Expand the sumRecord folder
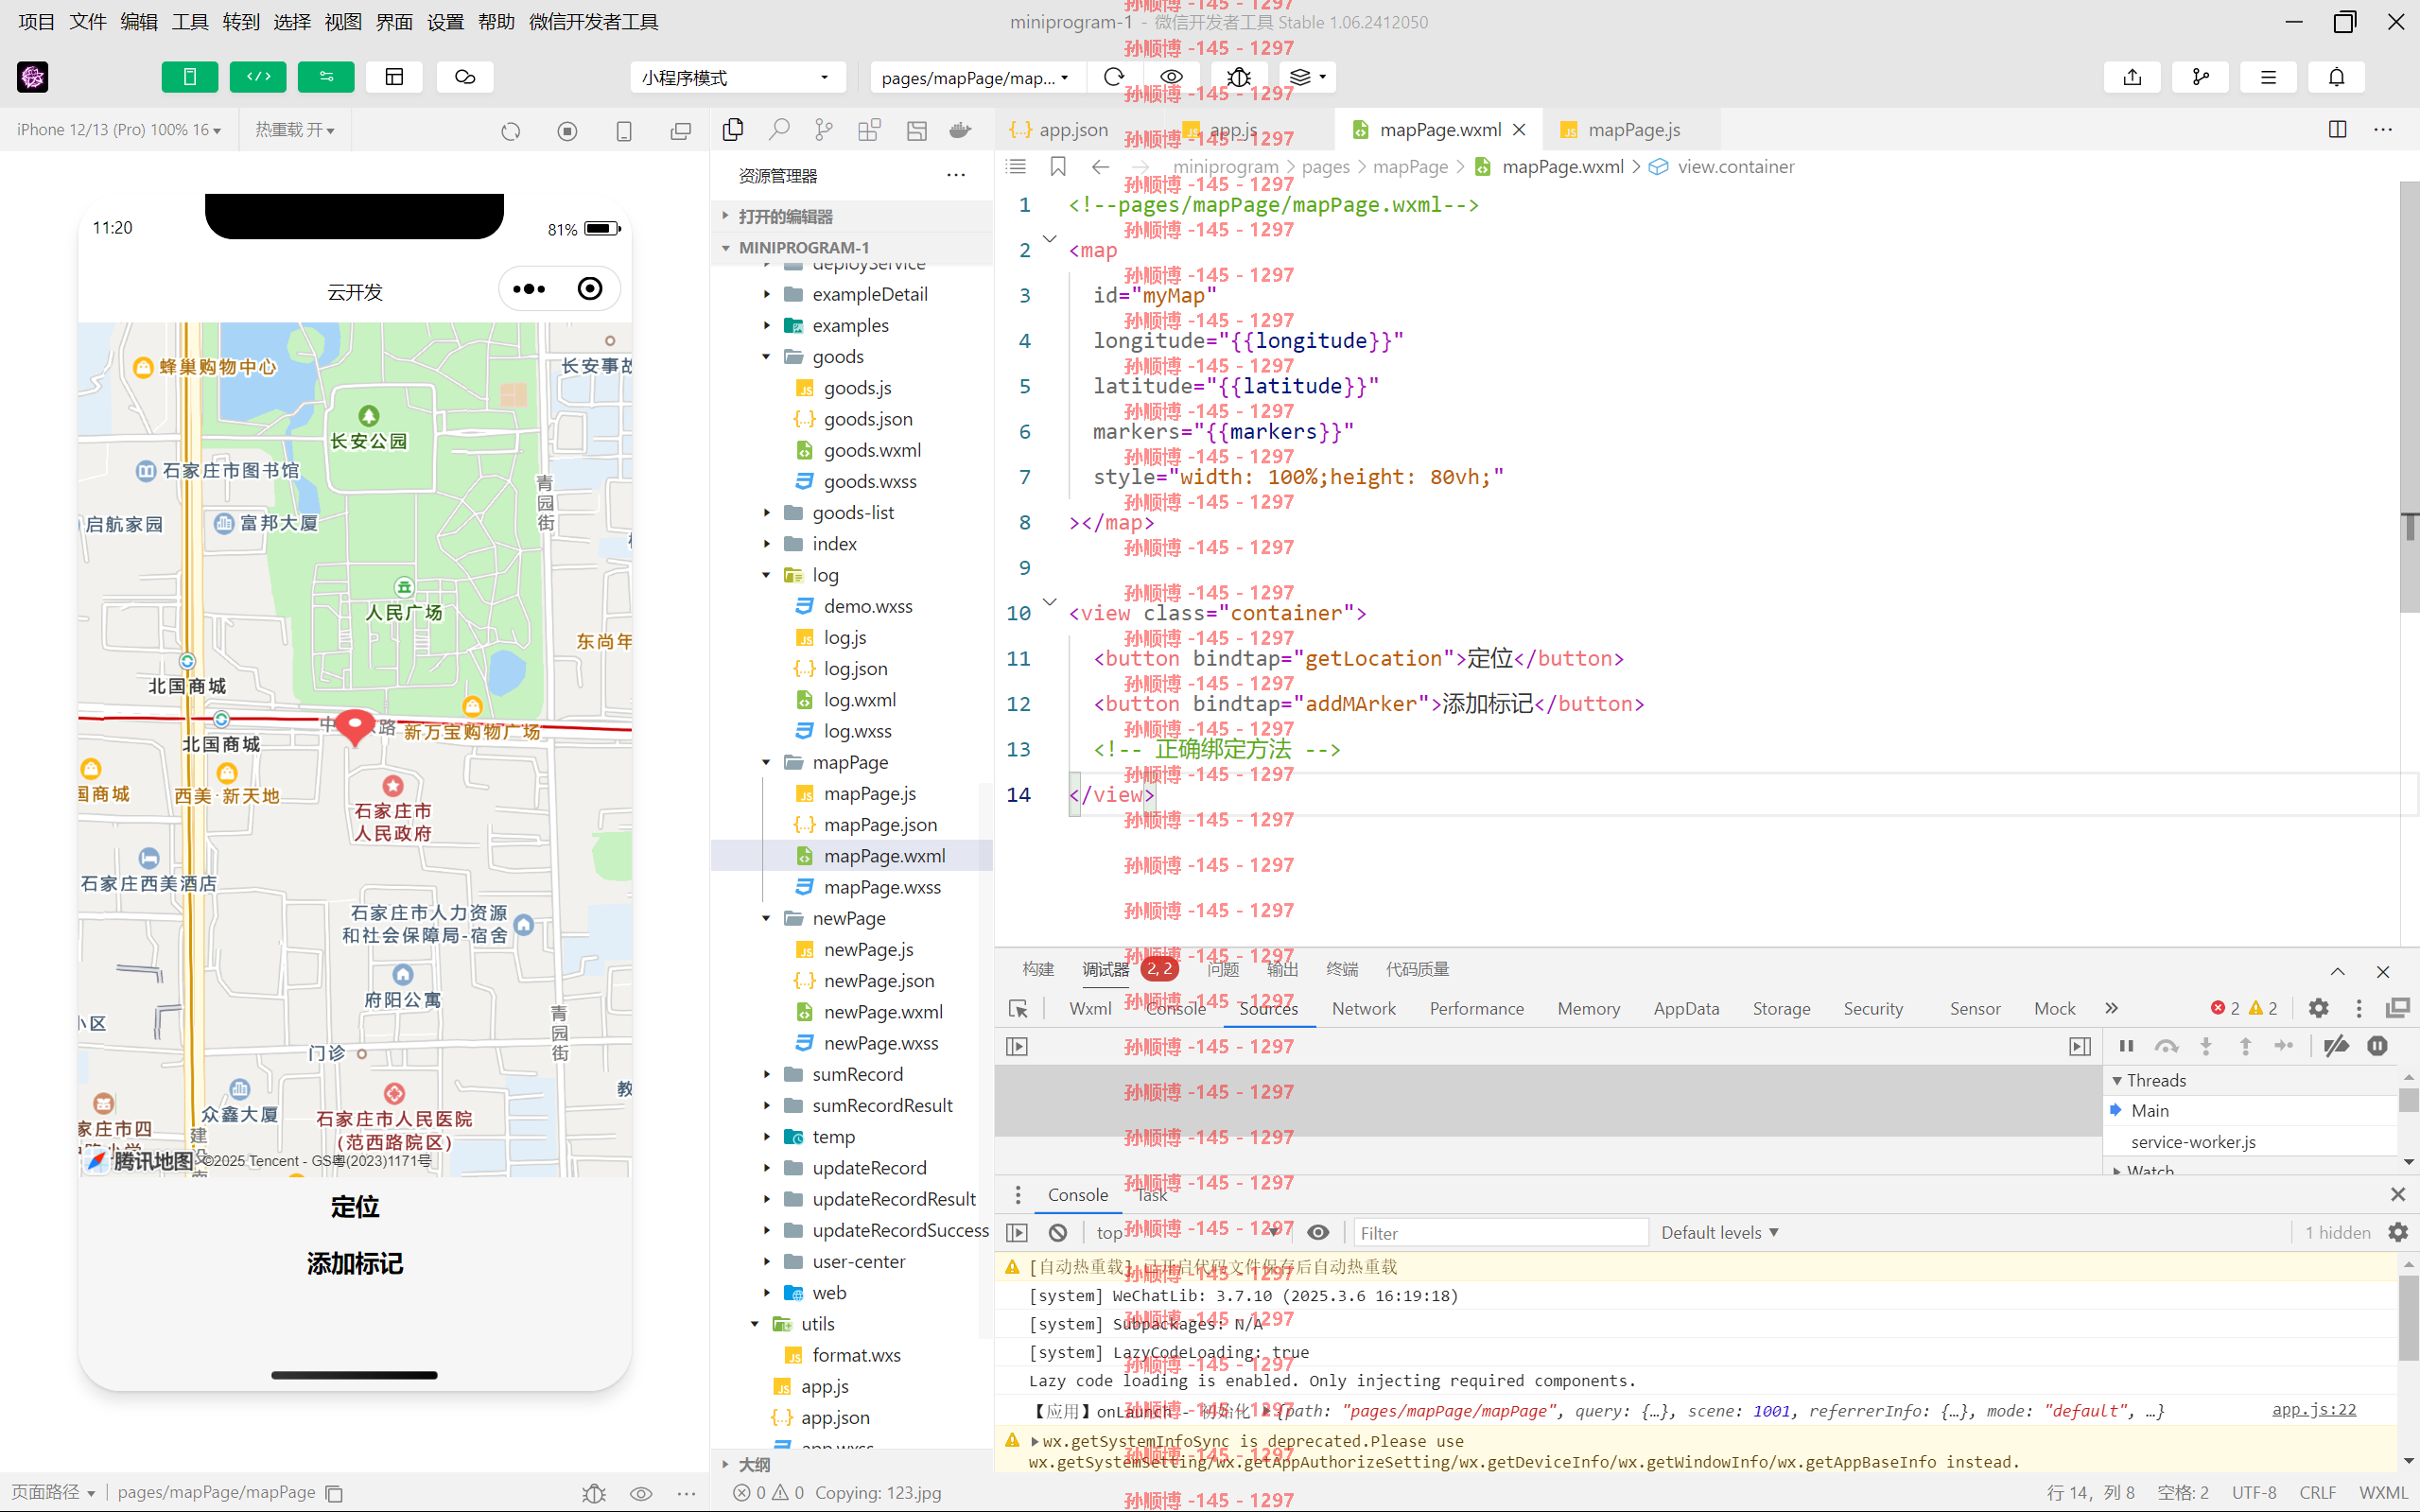The image size is (2420, 1512). pos(767,1075)
